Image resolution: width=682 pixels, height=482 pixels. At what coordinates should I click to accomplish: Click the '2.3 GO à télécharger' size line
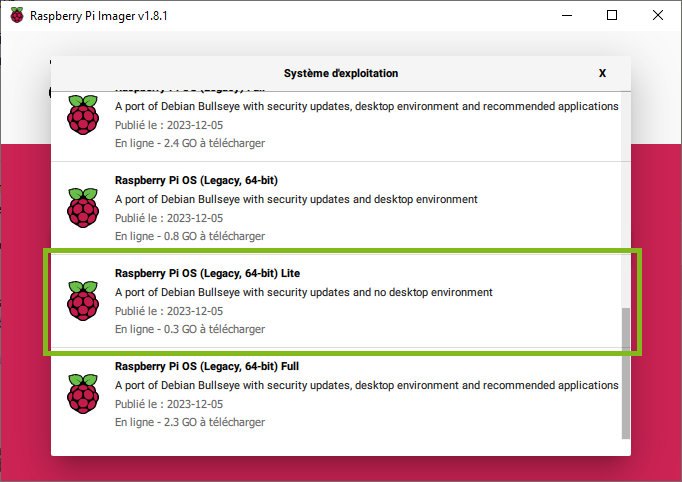coord(190,422)
